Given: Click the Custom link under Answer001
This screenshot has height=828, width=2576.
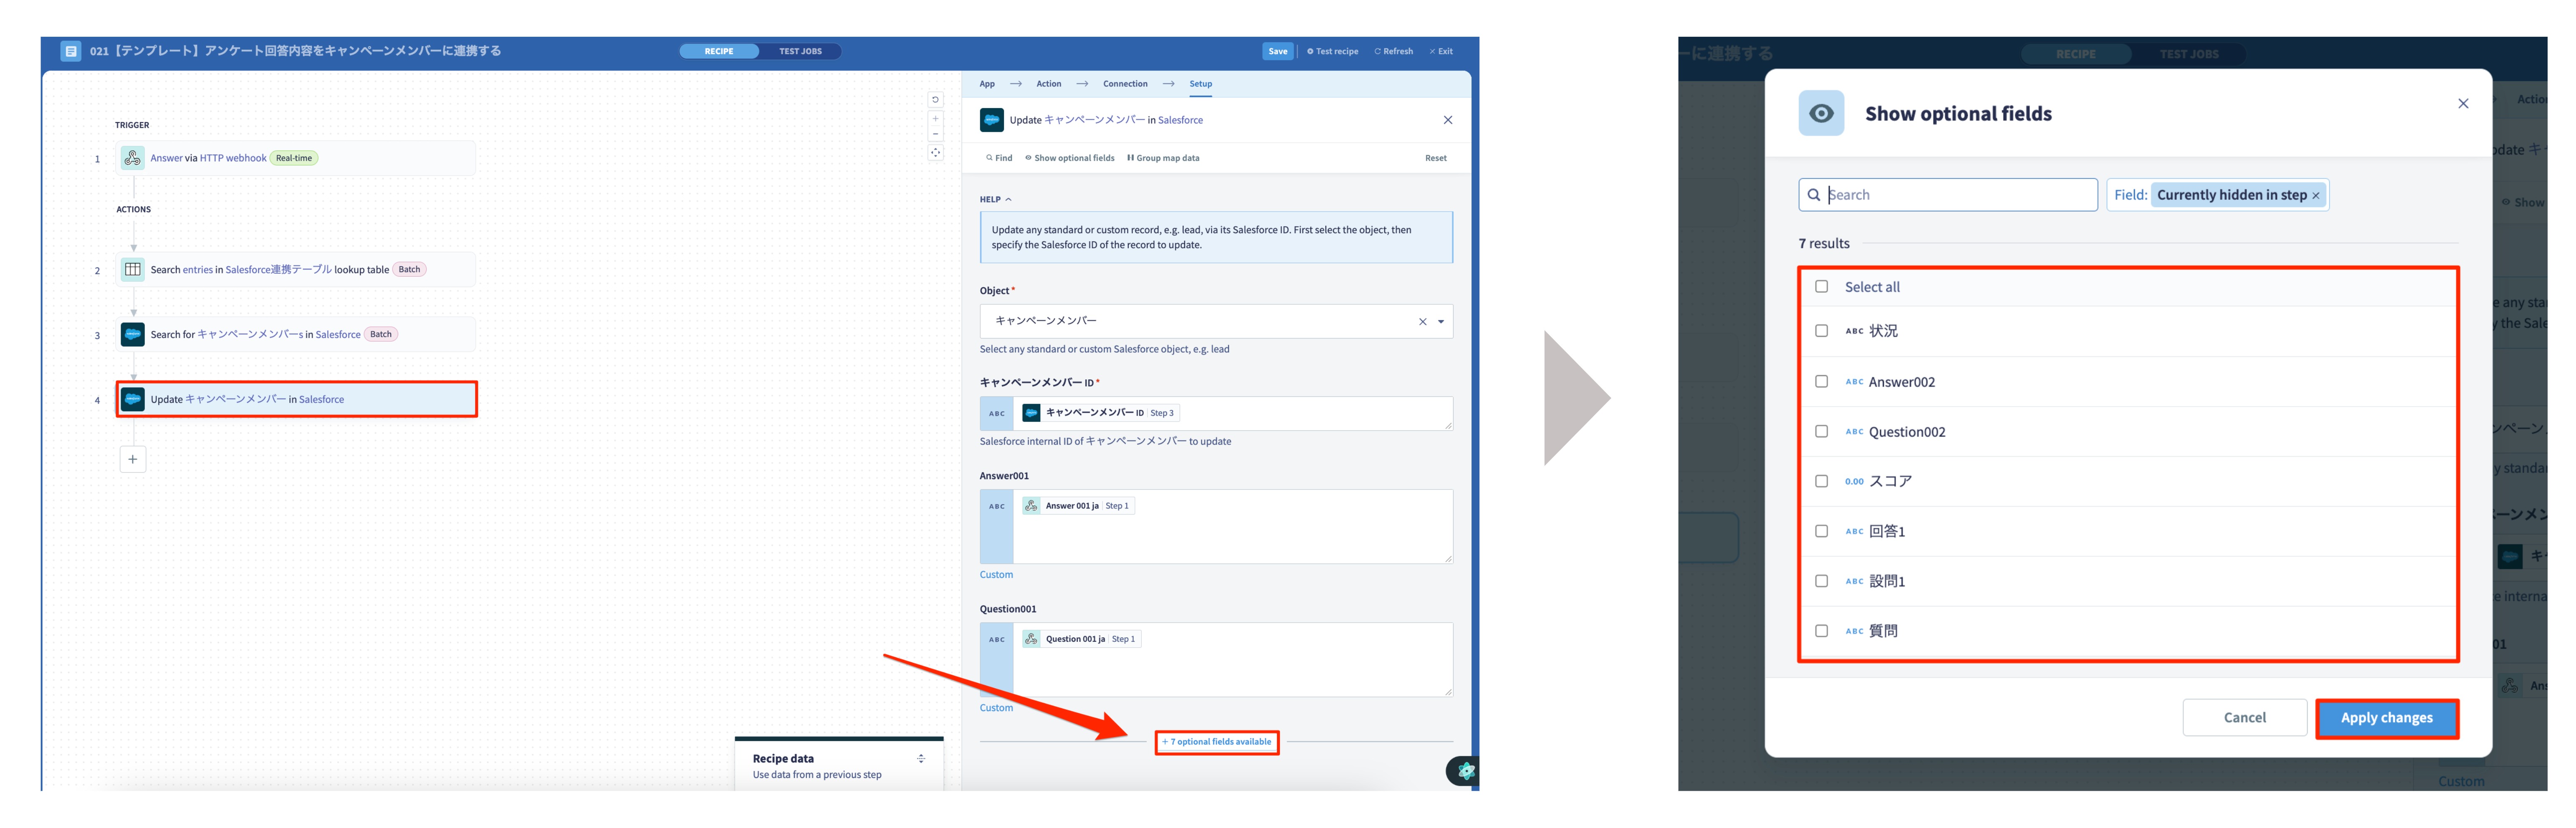Looking at the screenshot, I should (996, 575).
